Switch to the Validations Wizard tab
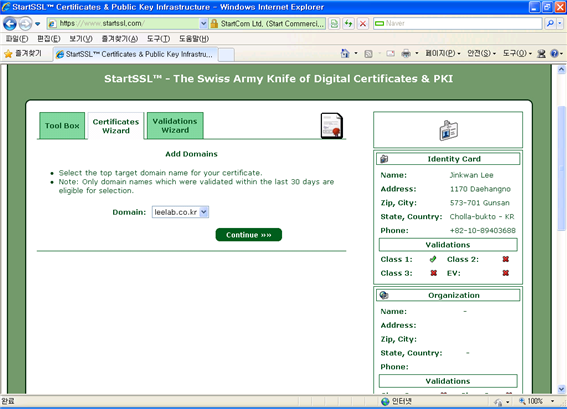The width and height of the screenshot is (567, 409). tap(175, 125)
